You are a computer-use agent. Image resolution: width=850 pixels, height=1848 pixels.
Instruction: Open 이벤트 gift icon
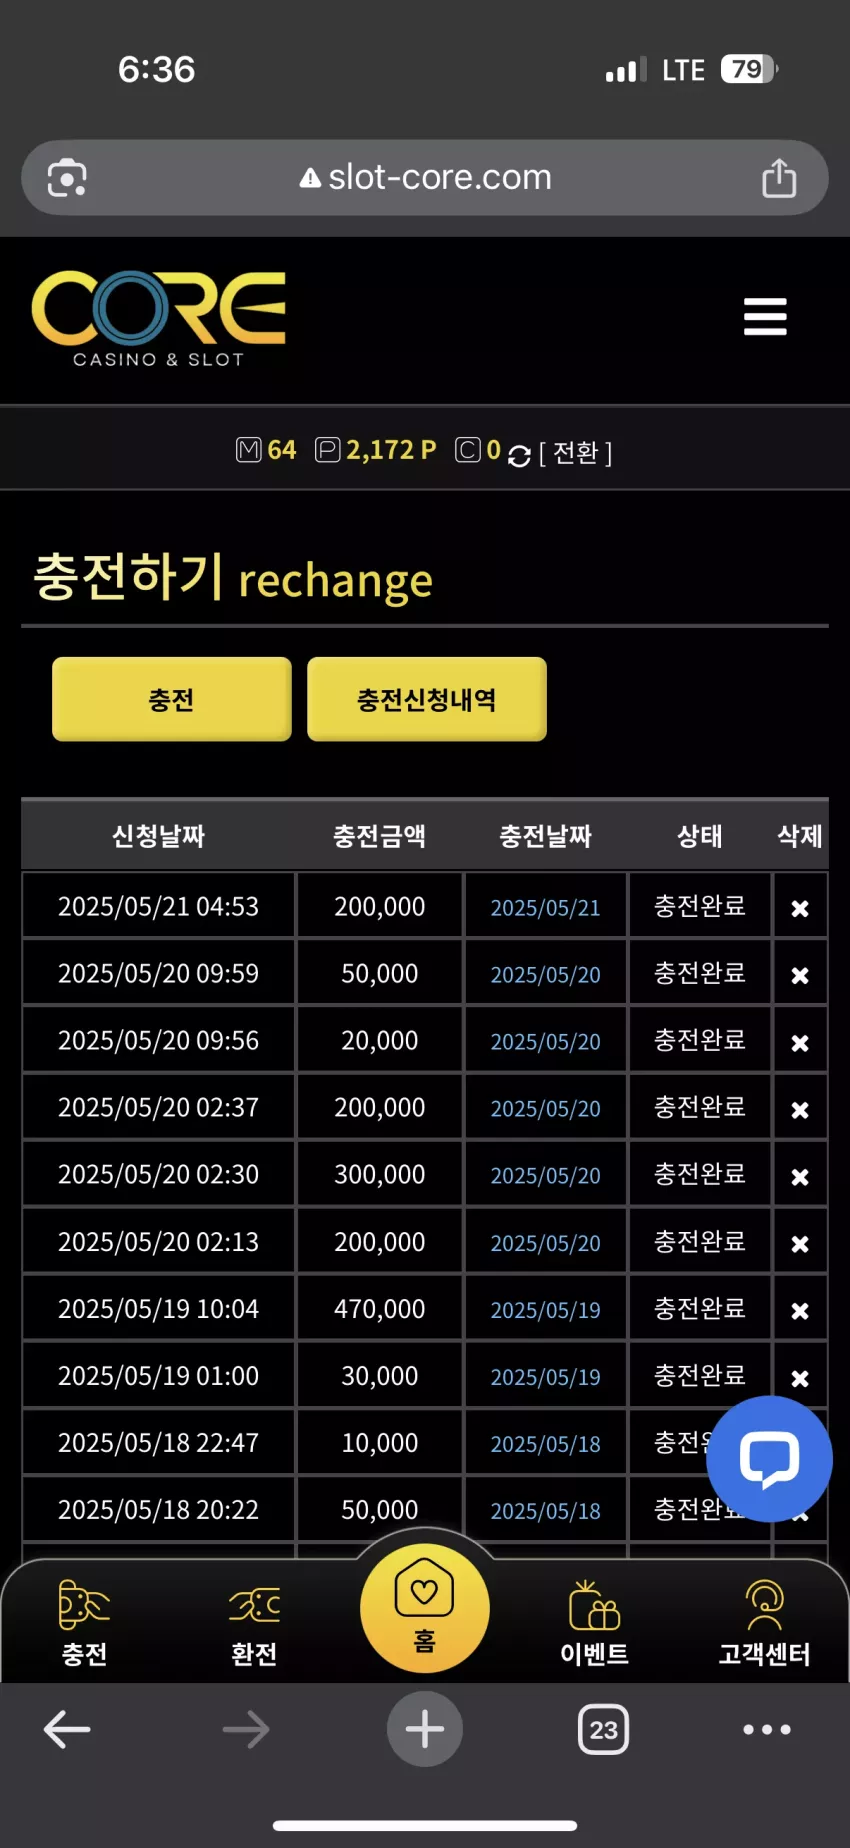click(594, 1622)
